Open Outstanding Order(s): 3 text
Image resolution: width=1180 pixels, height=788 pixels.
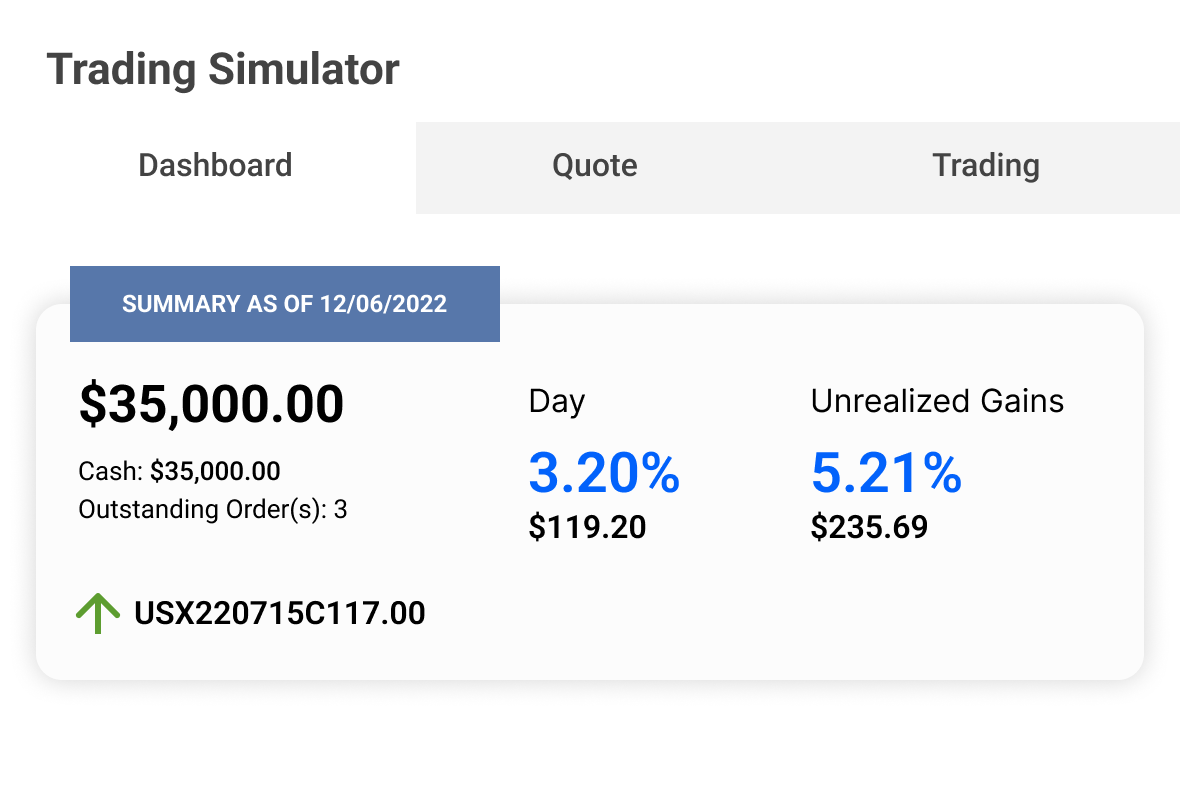212,509
